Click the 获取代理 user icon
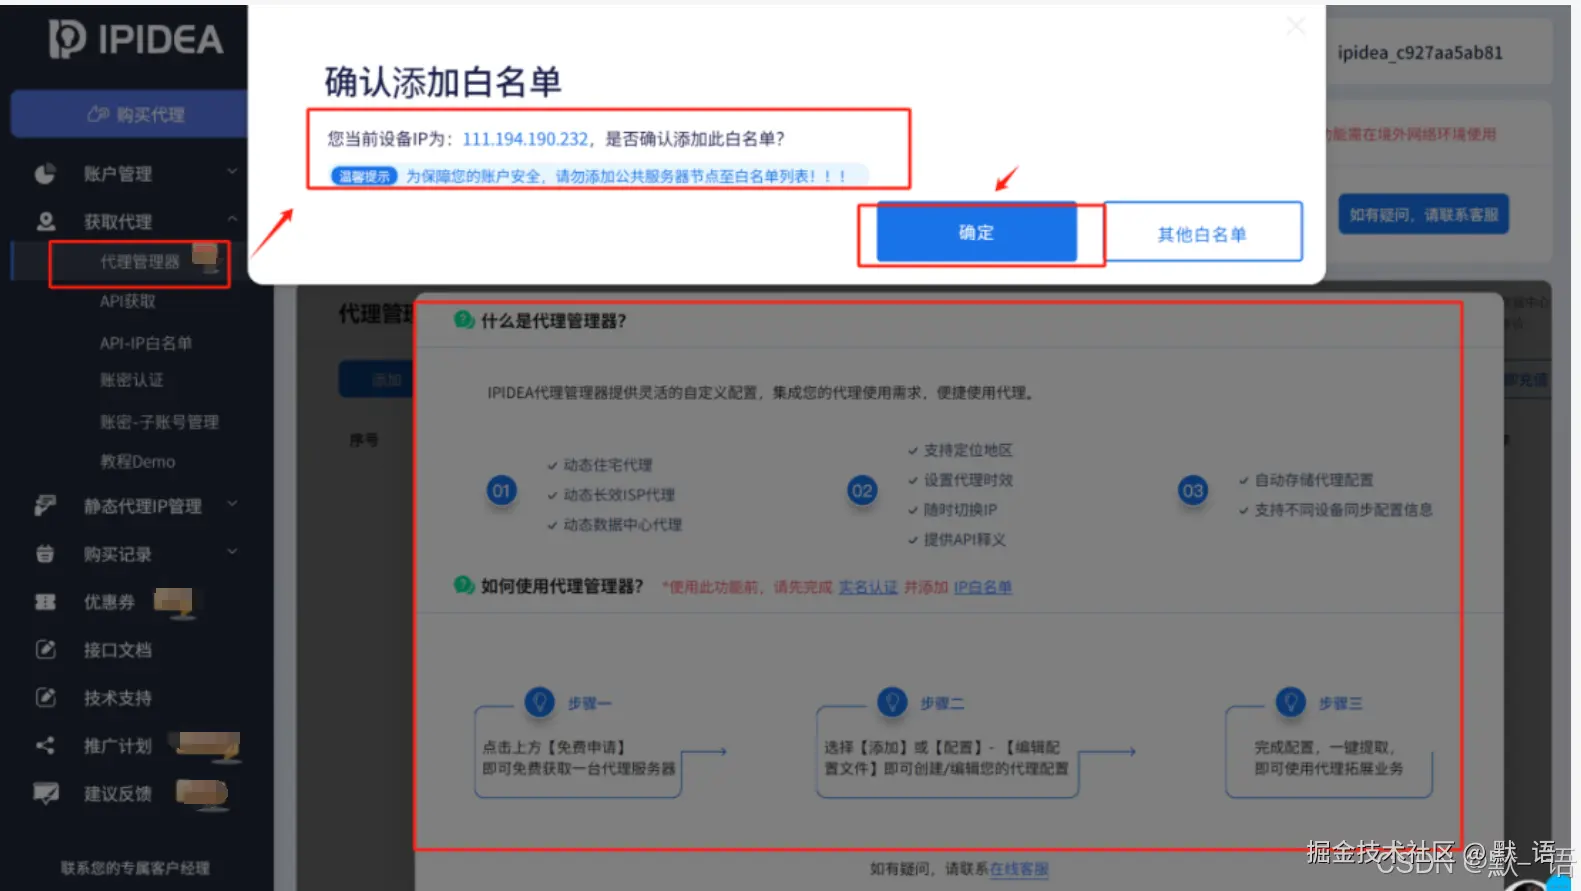 [46, 221]
